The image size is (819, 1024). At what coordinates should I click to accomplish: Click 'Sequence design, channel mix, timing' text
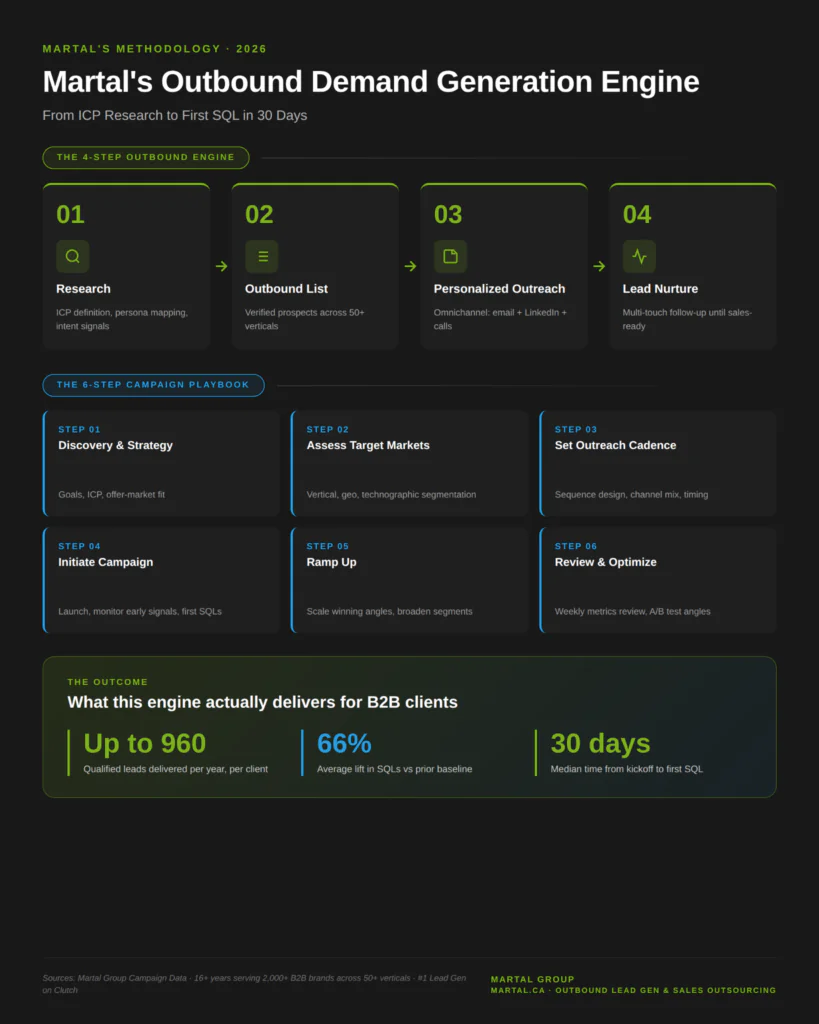632,494
